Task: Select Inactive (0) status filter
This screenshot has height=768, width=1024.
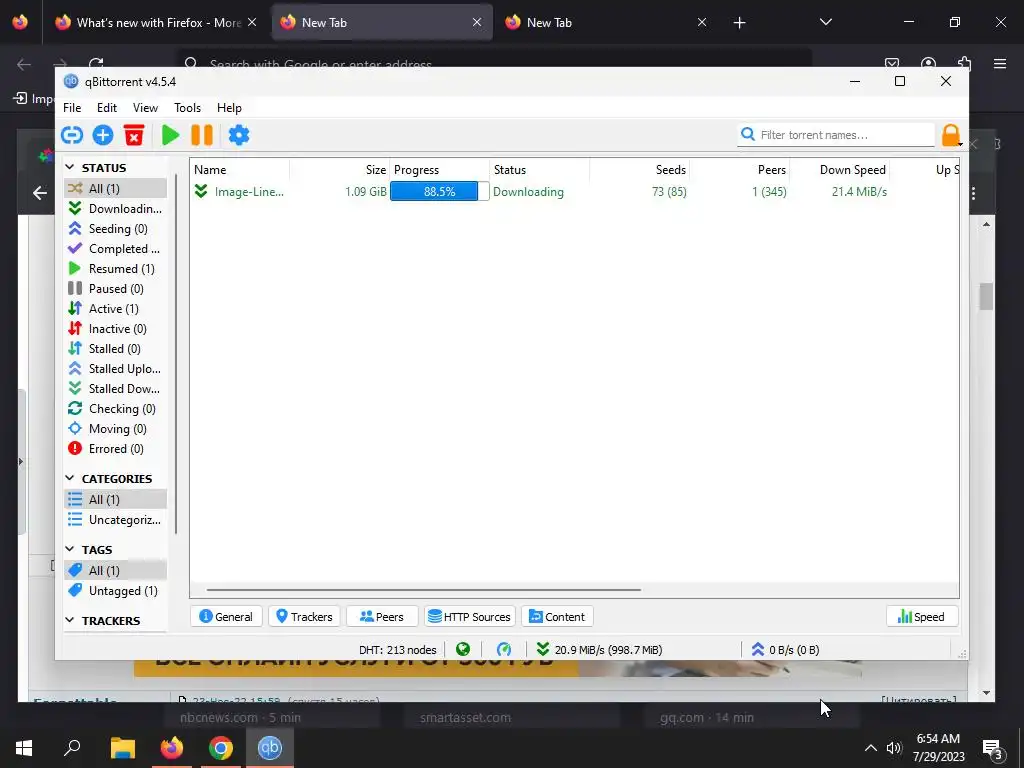Action: coord(116,328)
